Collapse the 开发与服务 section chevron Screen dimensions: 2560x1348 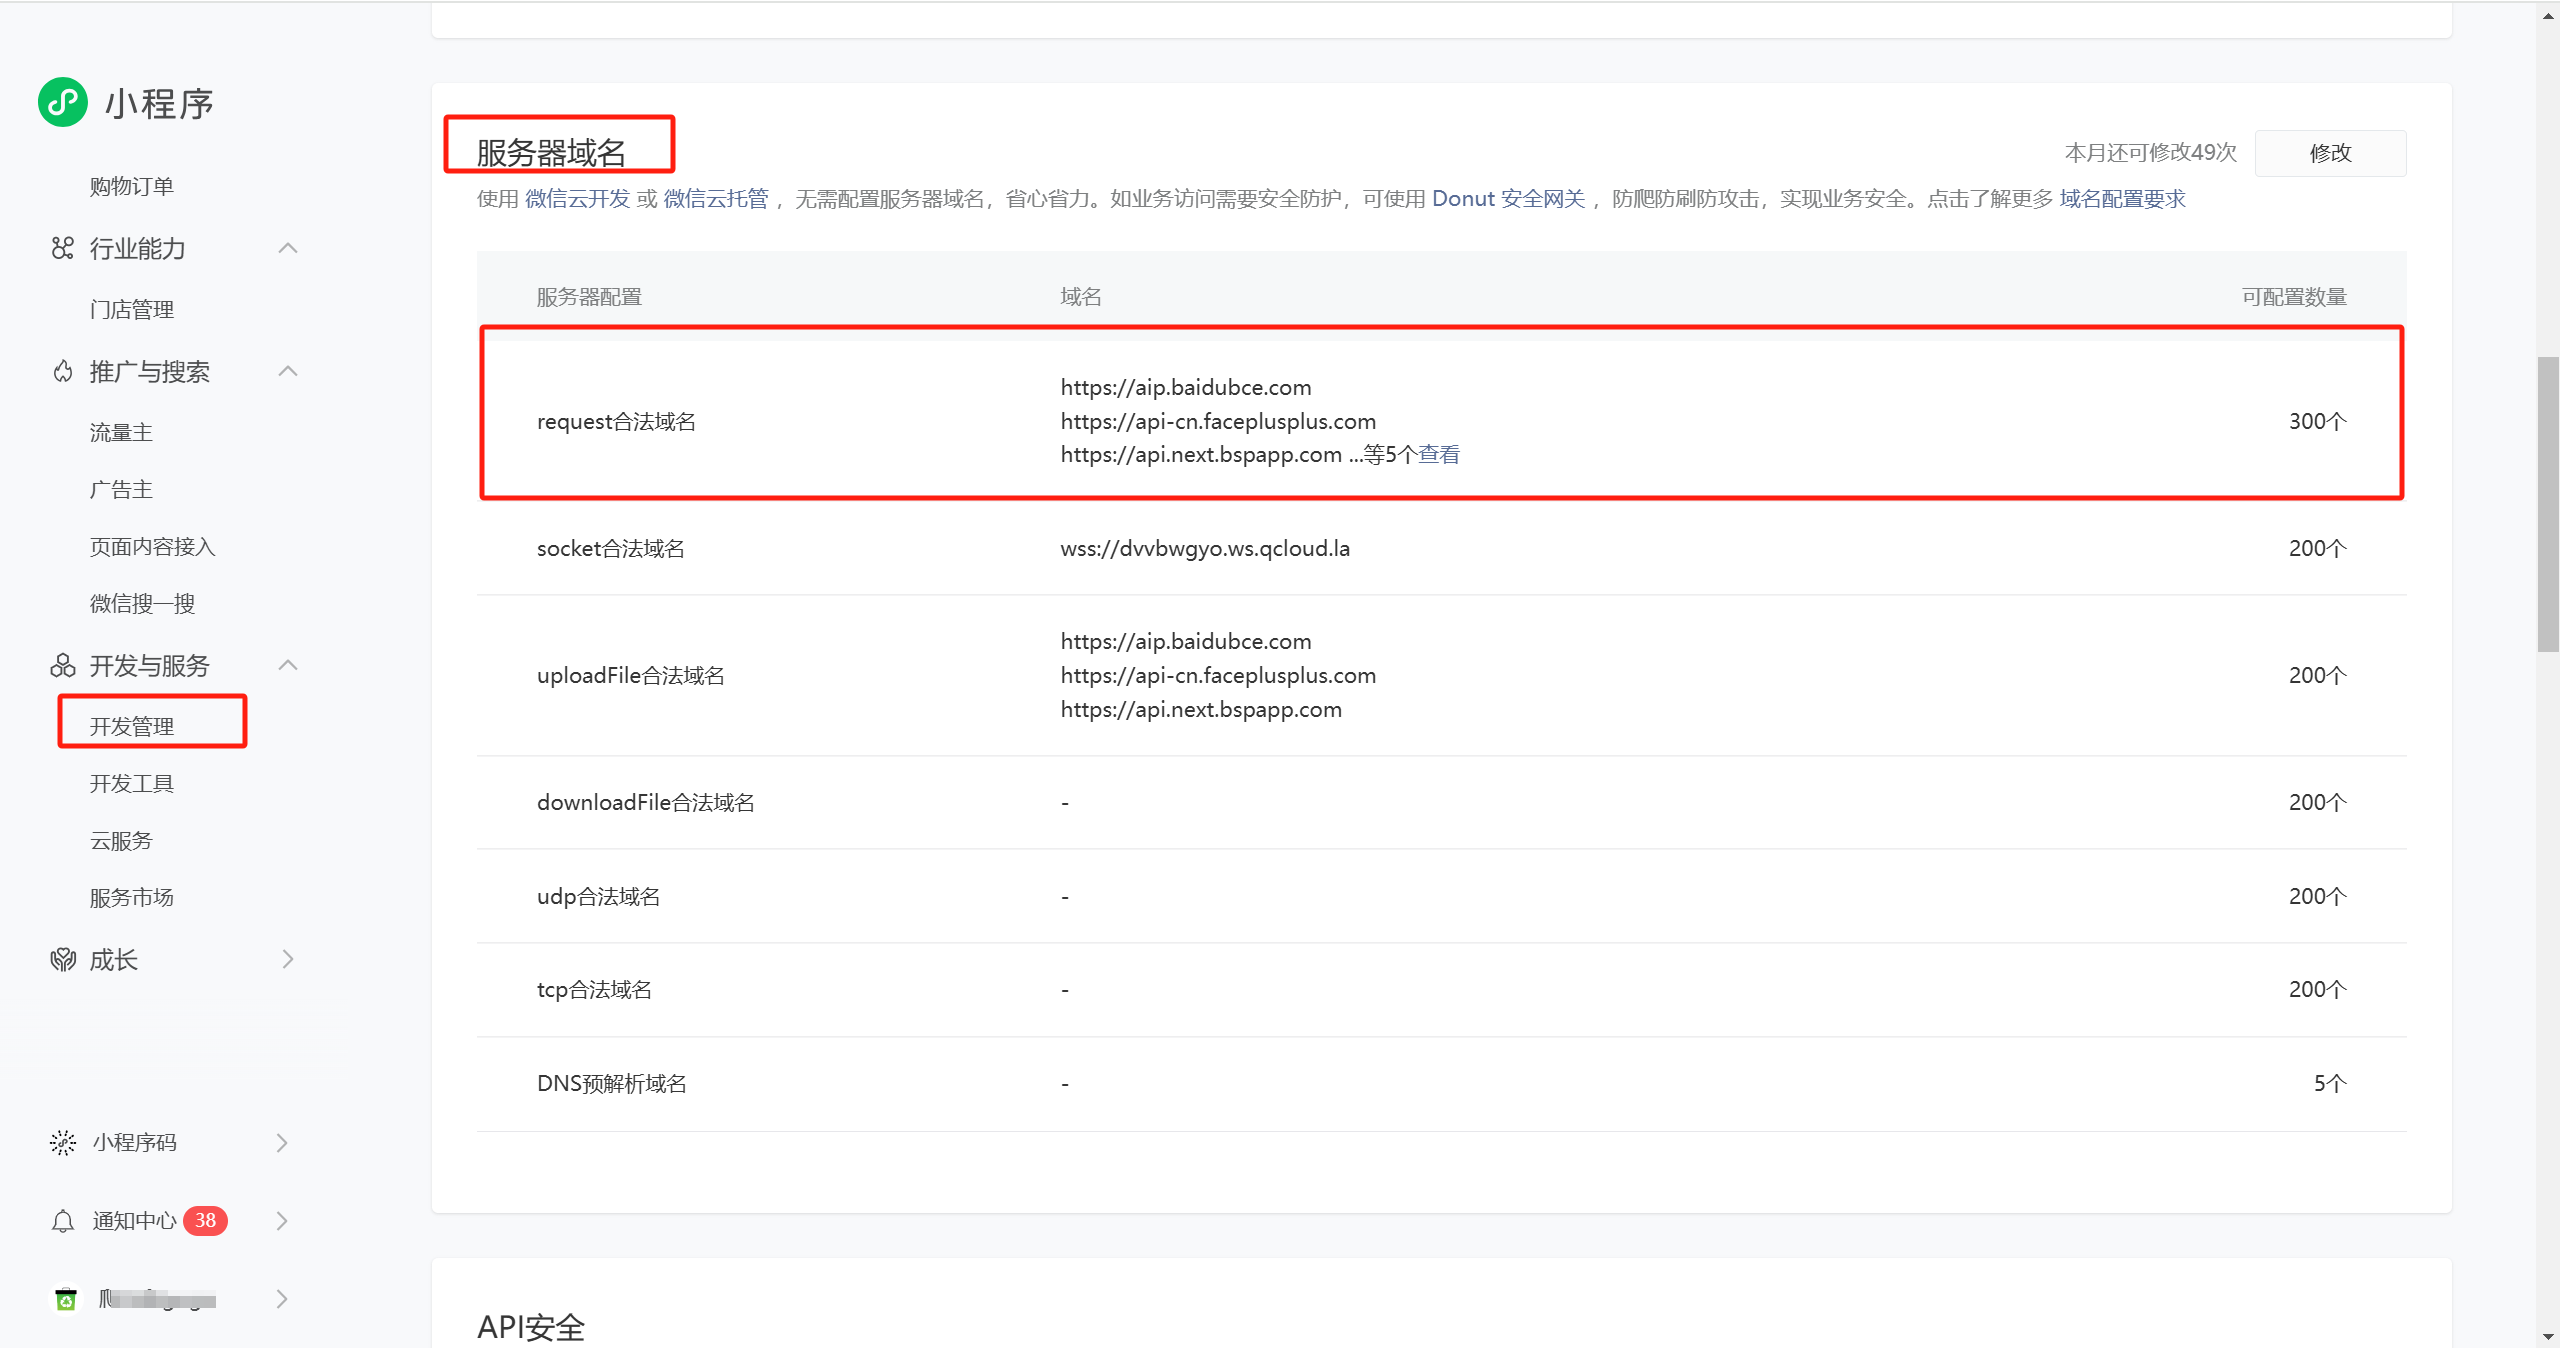288,666
